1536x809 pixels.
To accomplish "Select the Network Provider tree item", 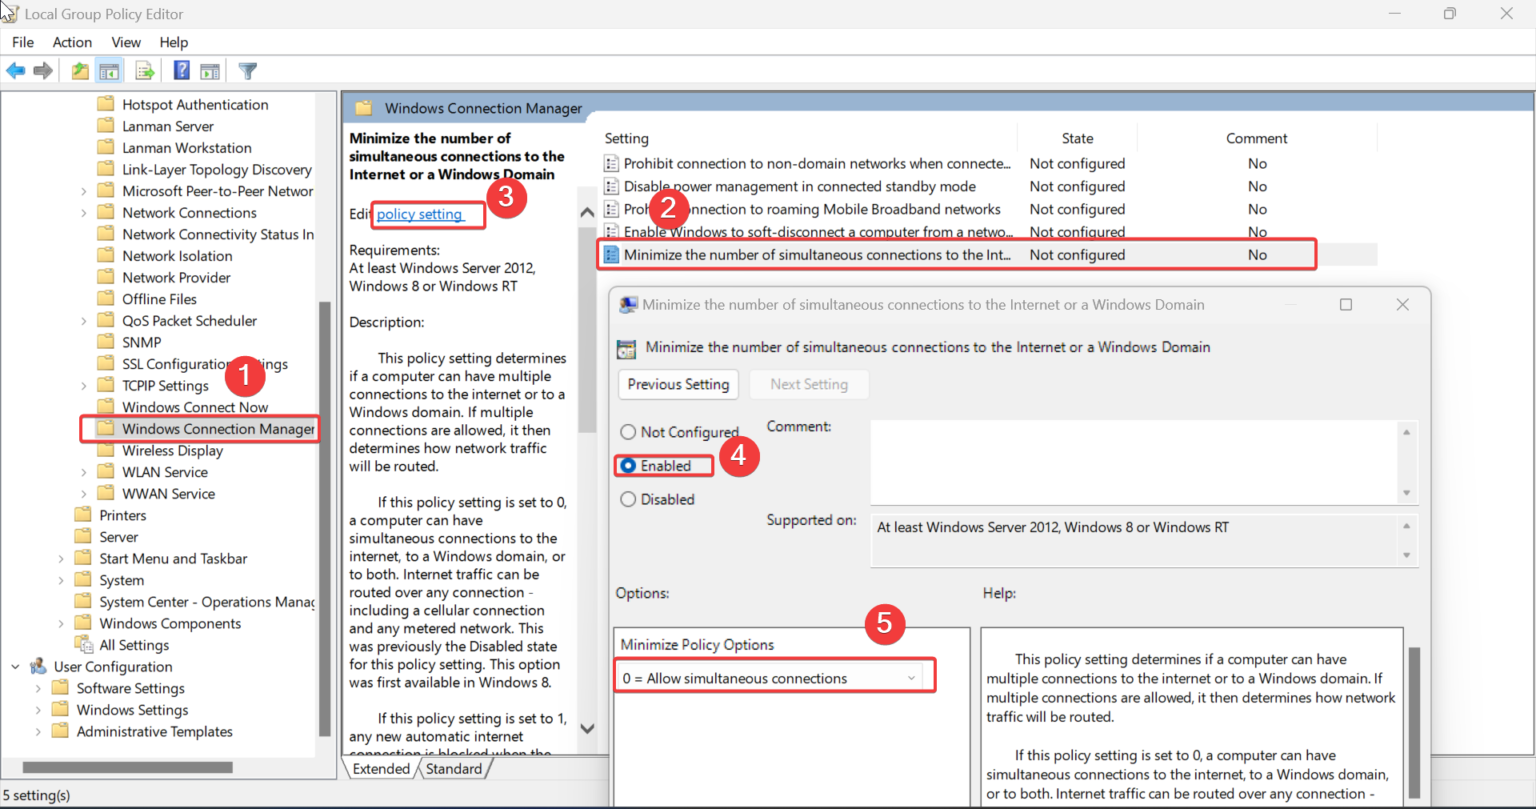I will point(176,277).
